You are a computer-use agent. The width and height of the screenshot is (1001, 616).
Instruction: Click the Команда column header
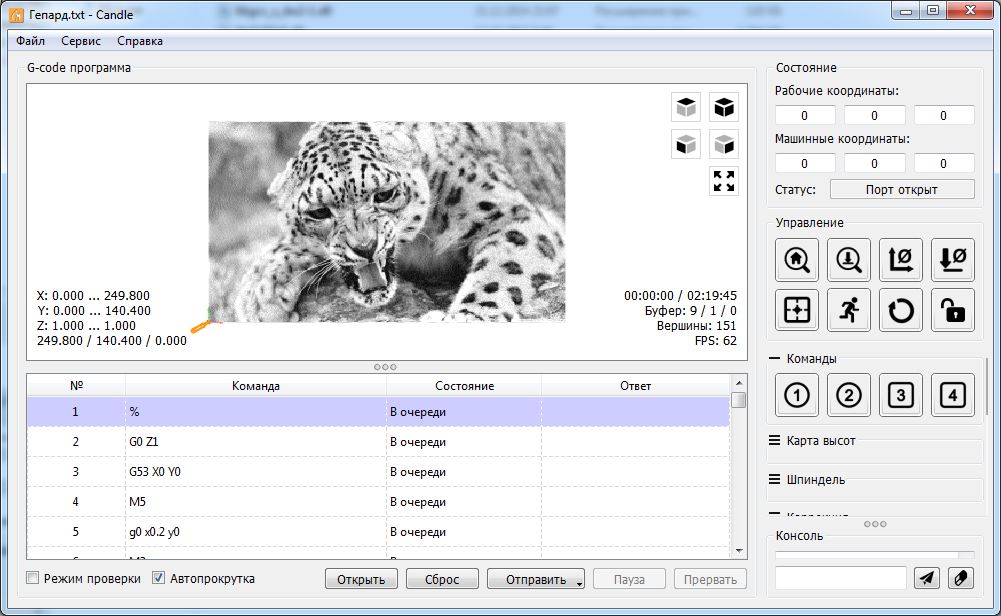coord(256,386)
